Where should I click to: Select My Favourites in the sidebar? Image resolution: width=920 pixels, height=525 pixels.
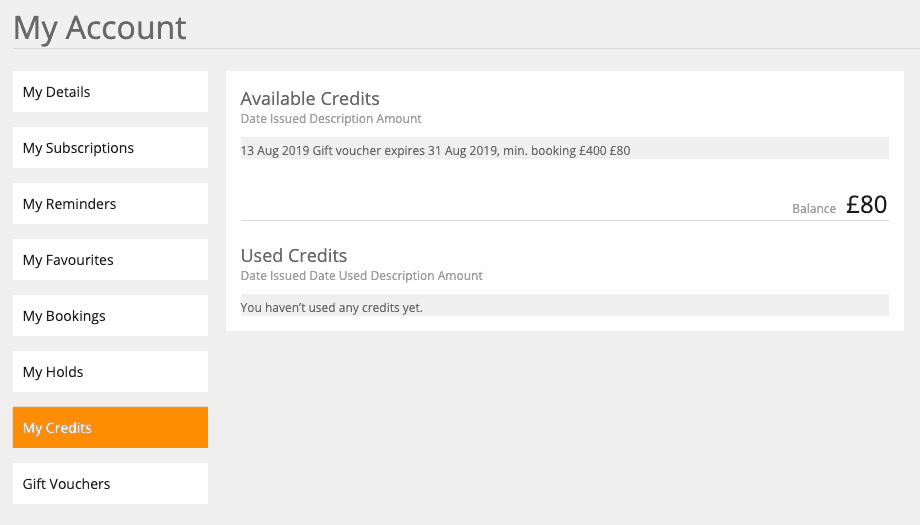[110, 260]
